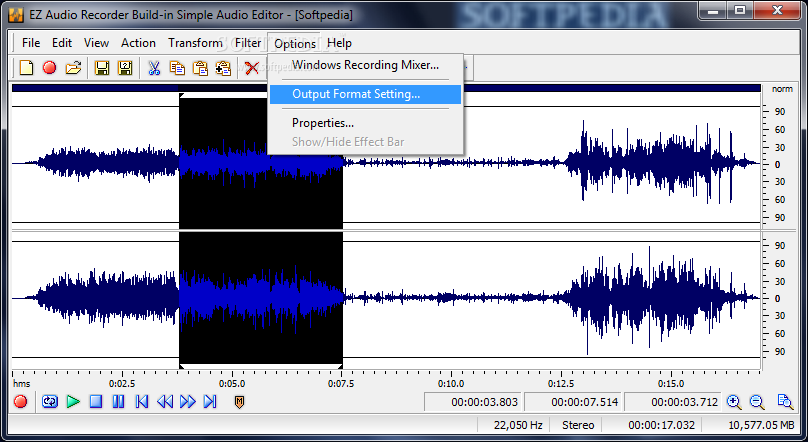This screenshot has width=808, height=442.
Task: Cut the selected audio with scissors
Action: [x=154, y=67]
